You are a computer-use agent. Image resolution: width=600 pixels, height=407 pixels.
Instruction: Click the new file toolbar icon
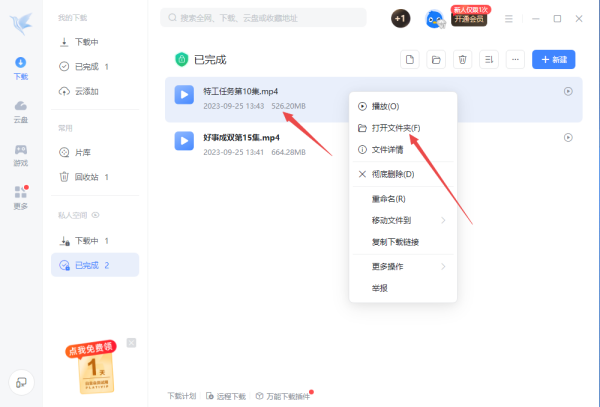coord(409,60)
